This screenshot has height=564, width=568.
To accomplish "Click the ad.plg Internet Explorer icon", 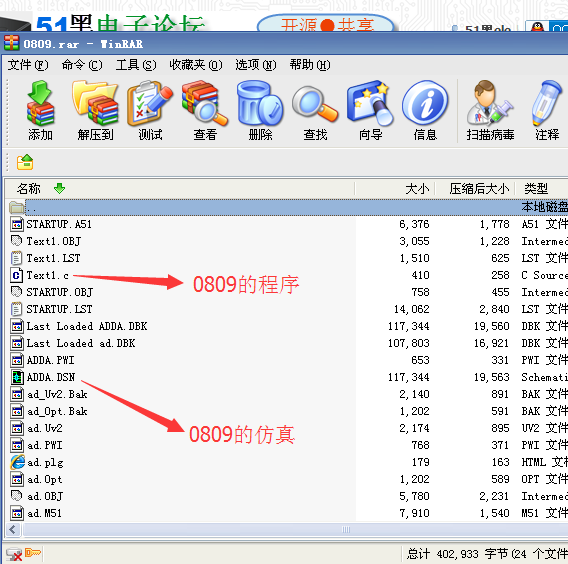I will [x=17, y=462].
